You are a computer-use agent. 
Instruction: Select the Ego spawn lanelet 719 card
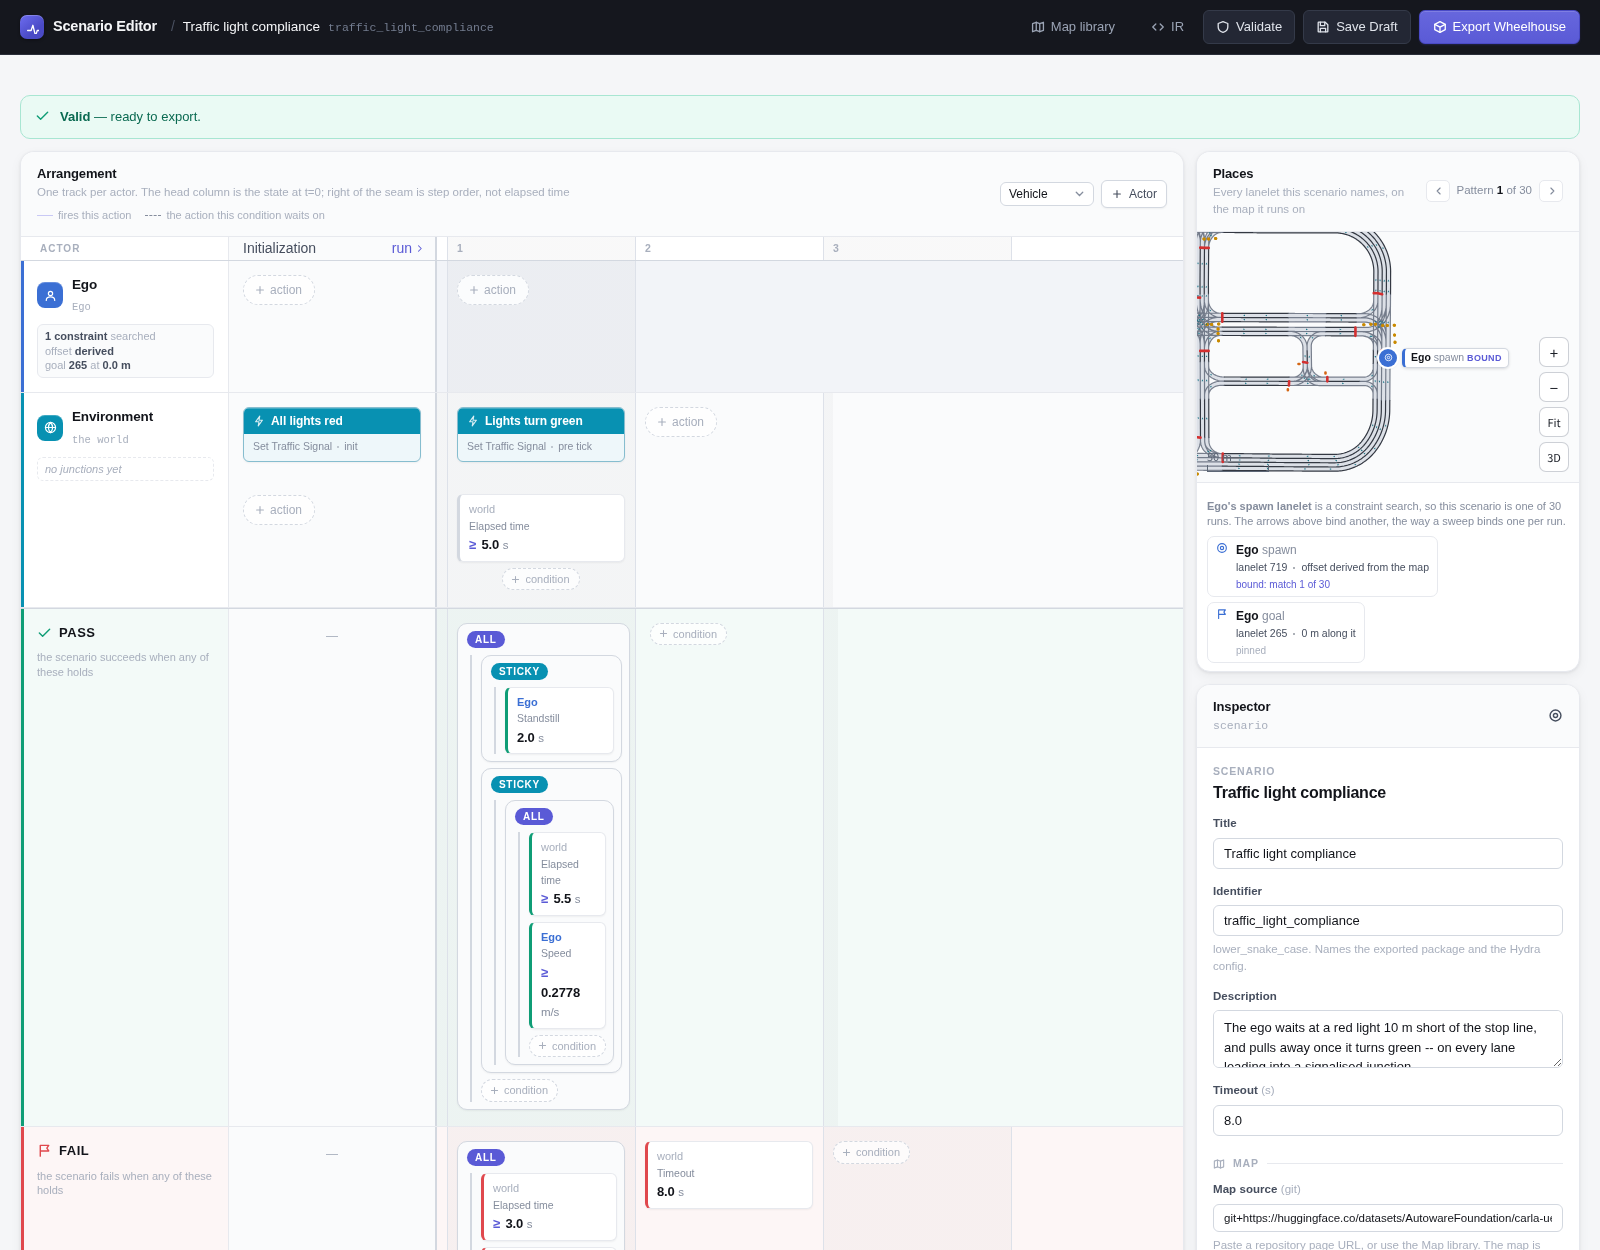coord(1322,567)
